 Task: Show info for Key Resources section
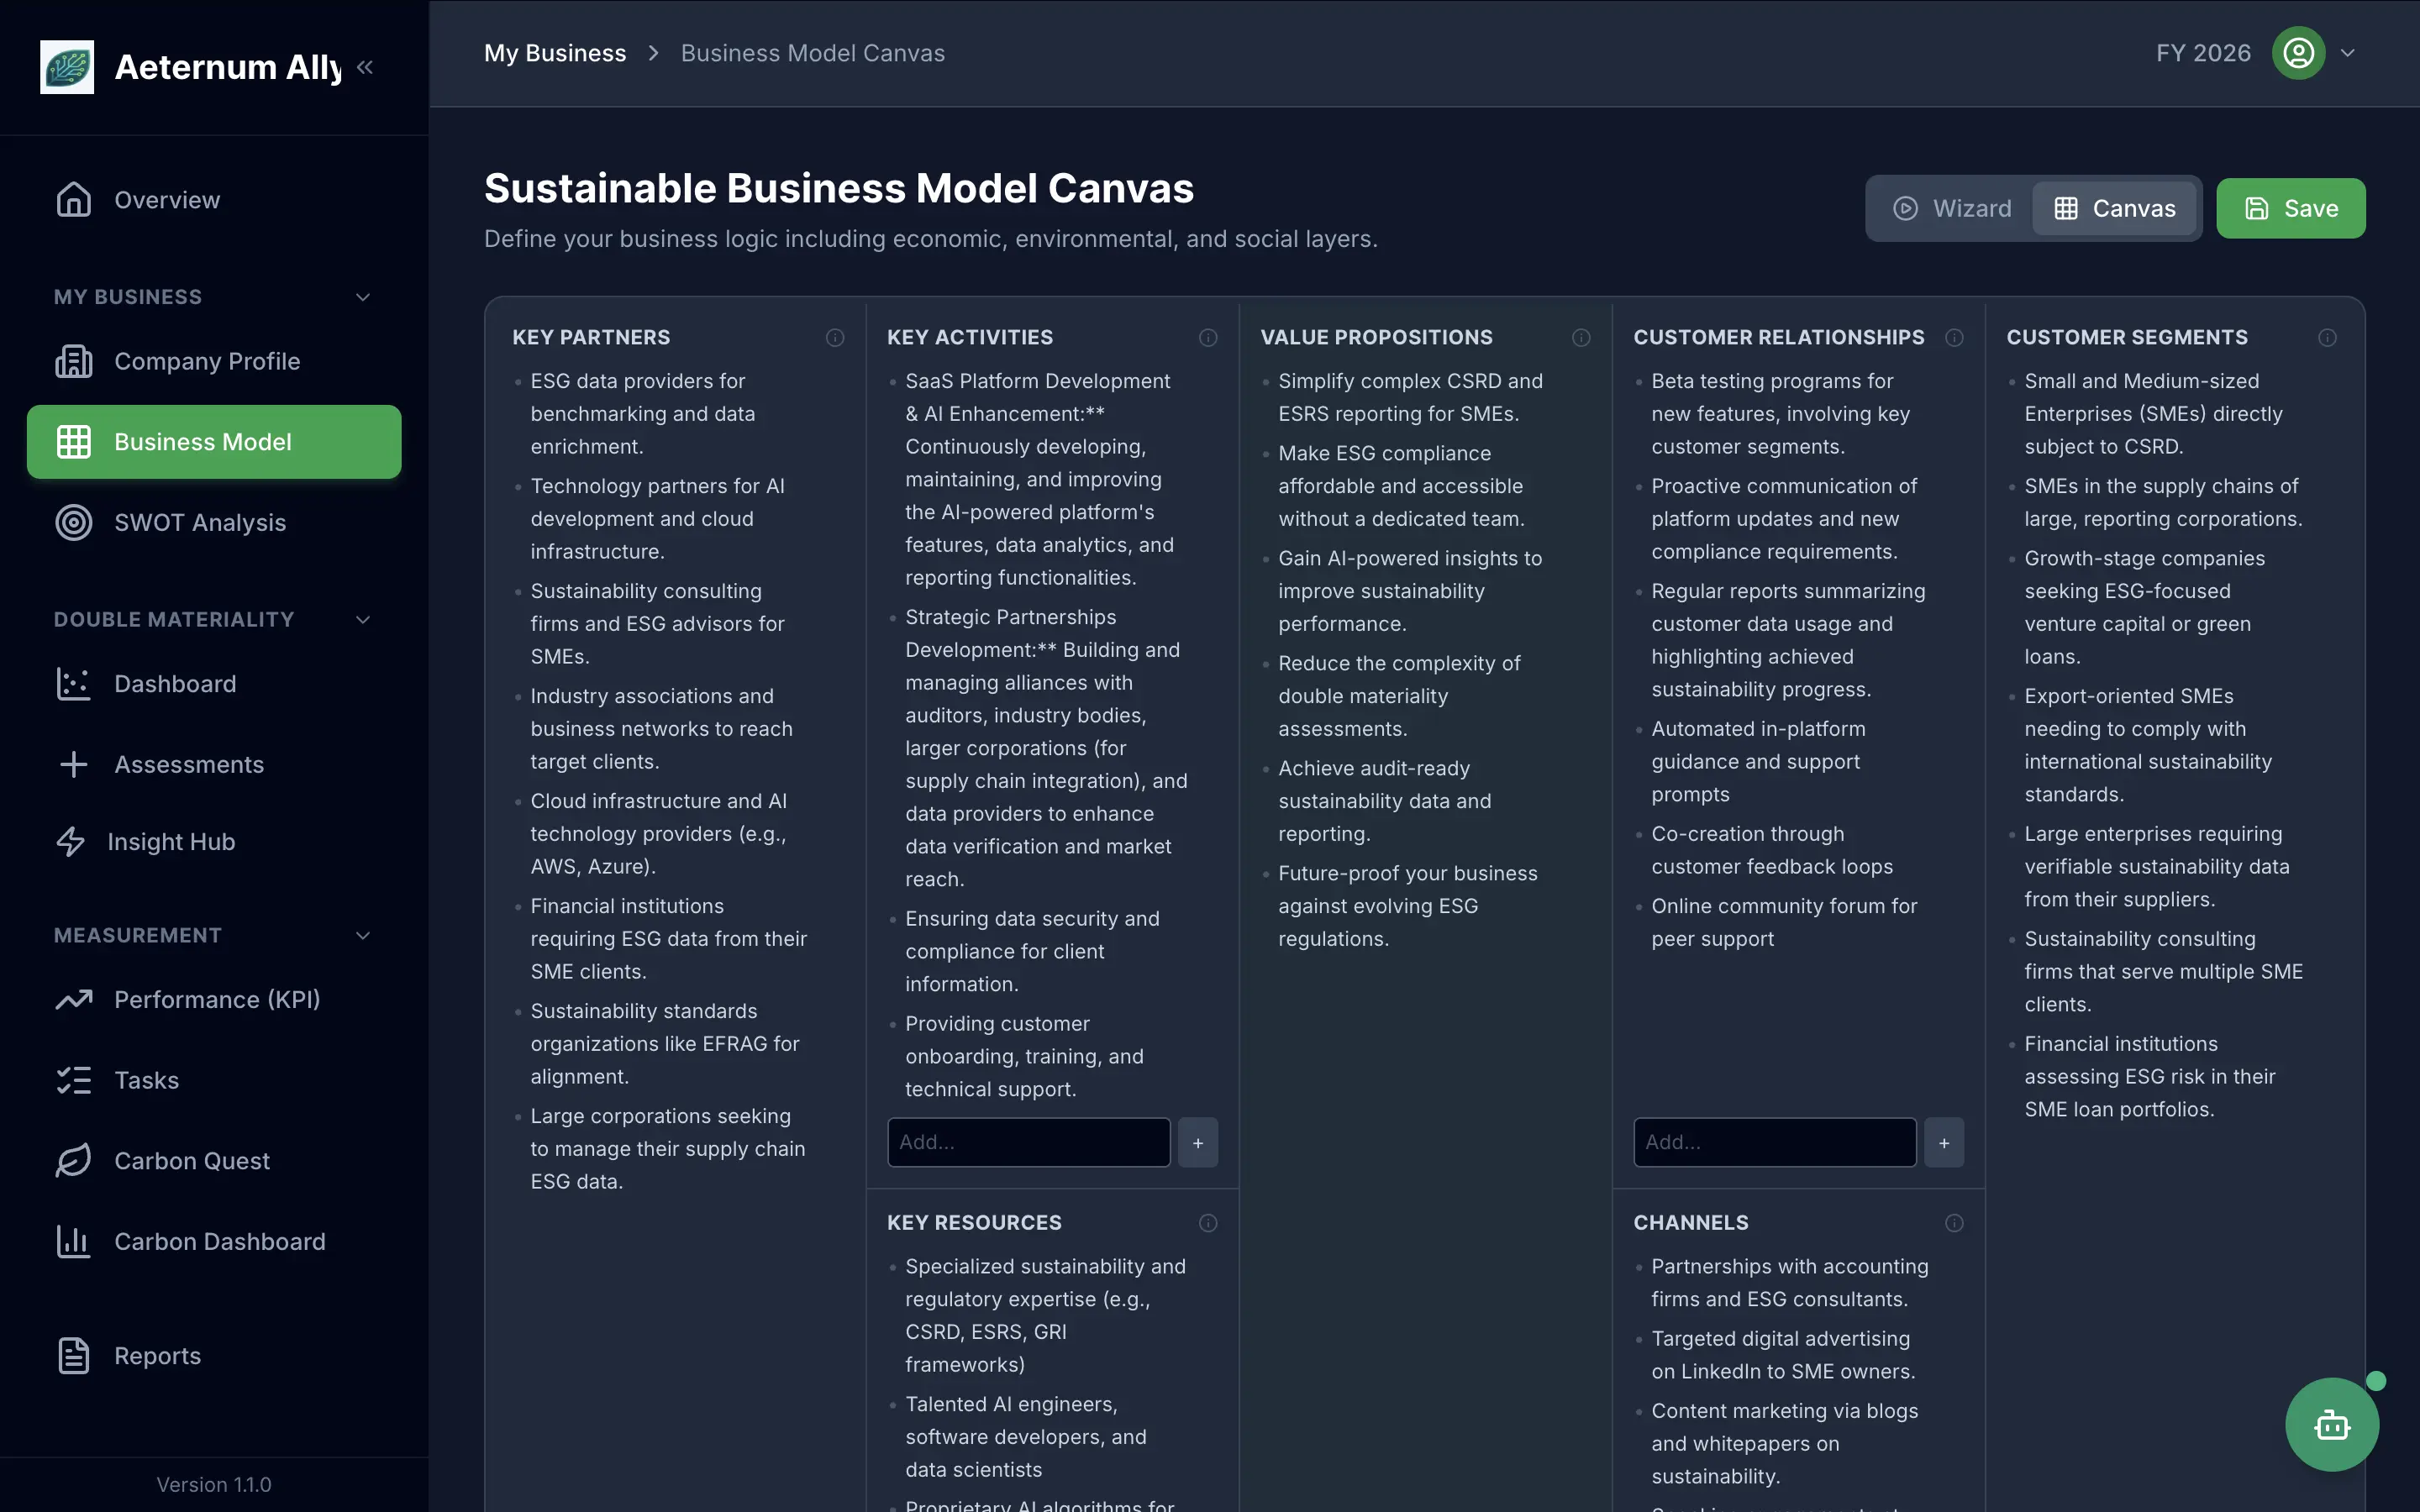click(1208, 1223)
